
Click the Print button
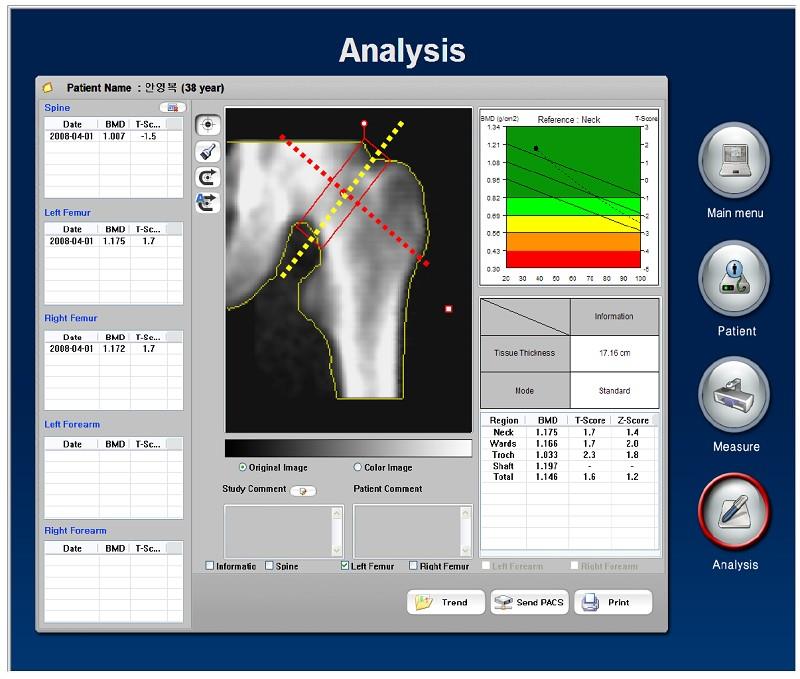click(612, 602)
